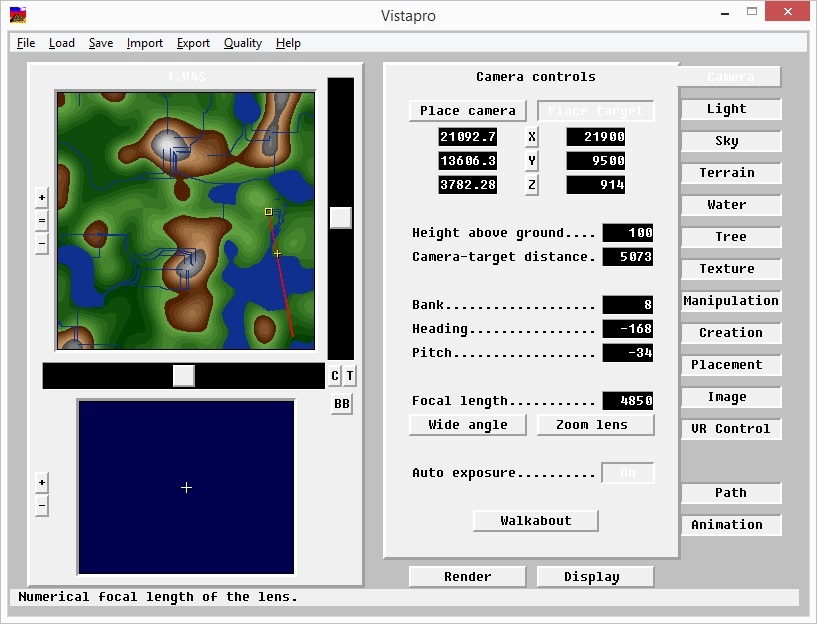The image size is (817, 624).
Task: Open the Import menu
Action: pos(144,43)
